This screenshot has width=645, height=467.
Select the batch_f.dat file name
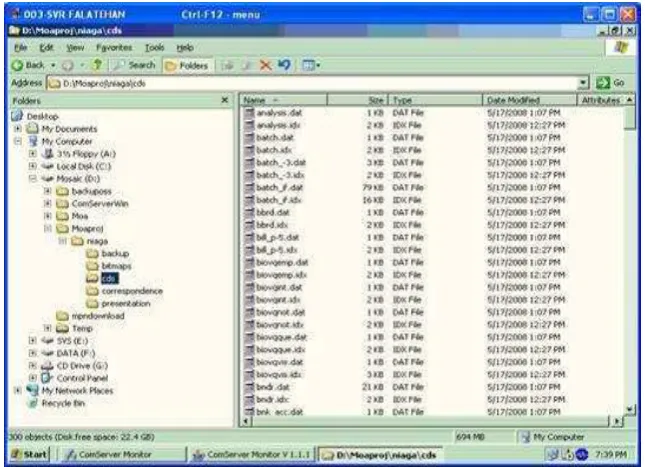pos(279,187)
